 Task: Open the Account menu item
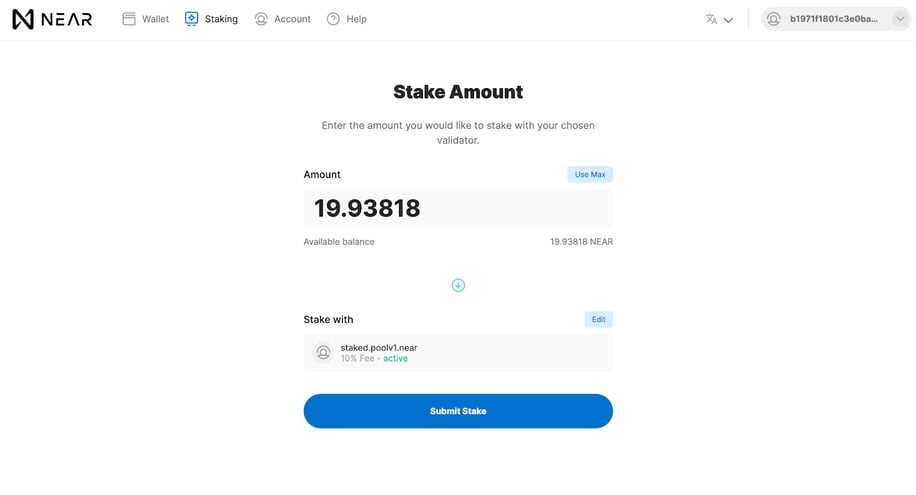coord(282,19)
